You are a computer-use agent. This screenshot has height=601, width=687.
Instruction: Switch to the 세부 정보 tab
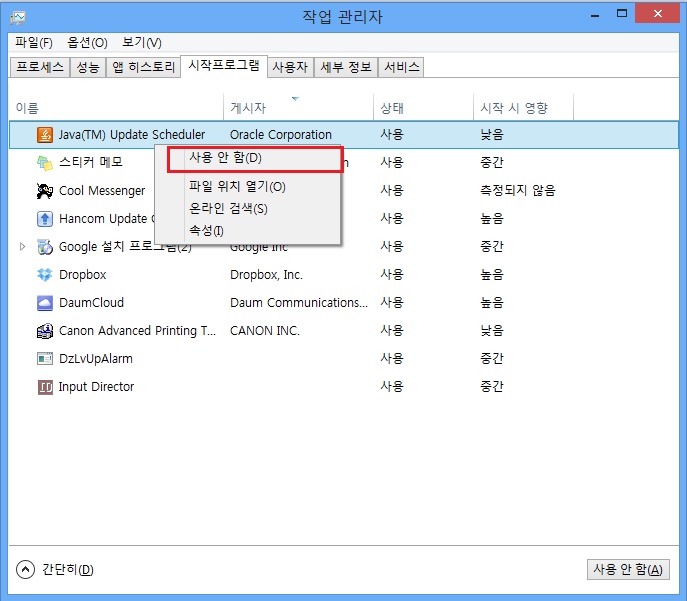click(346, 67)
